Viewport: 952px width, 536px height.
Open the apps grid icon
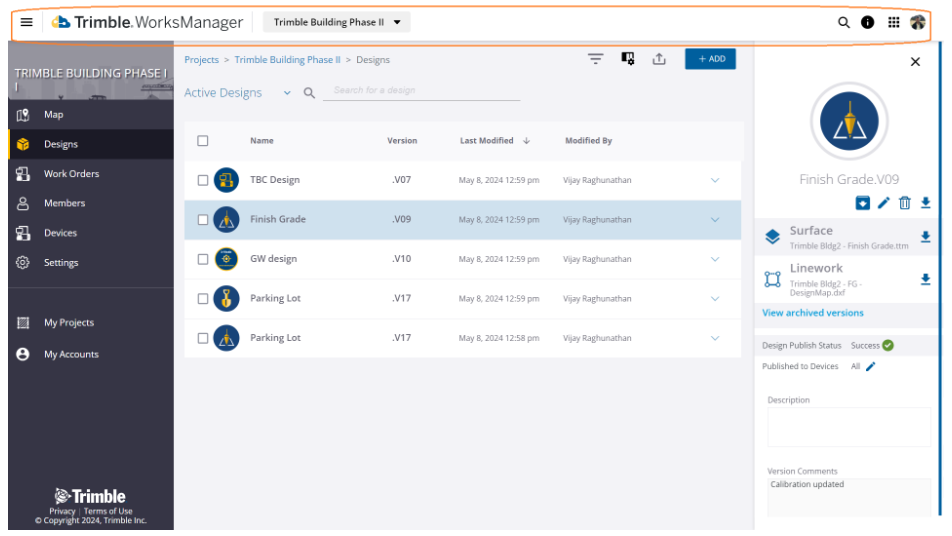pos(893,22)
